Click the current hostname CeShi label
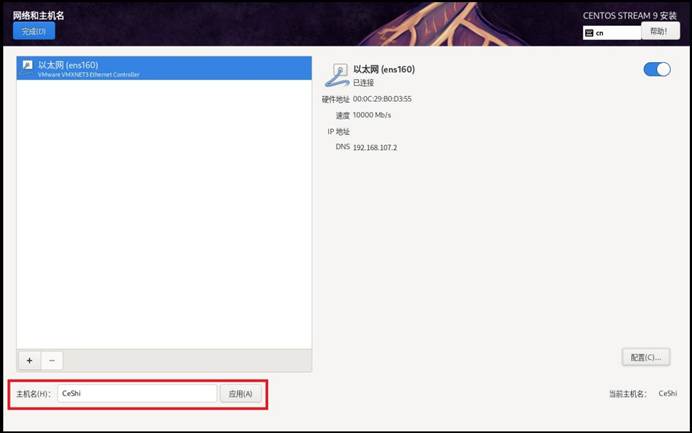 pos(667,393)
